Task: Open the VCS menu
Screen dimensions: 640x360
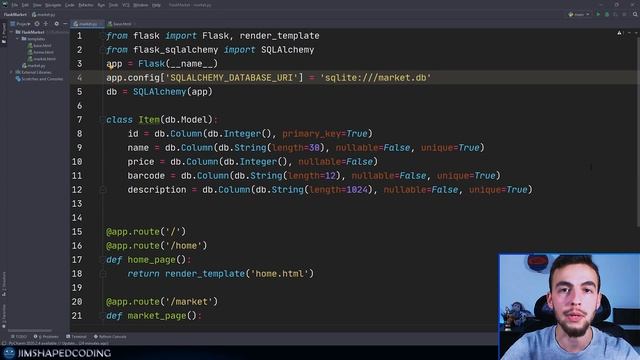Action: pos(126,5)
